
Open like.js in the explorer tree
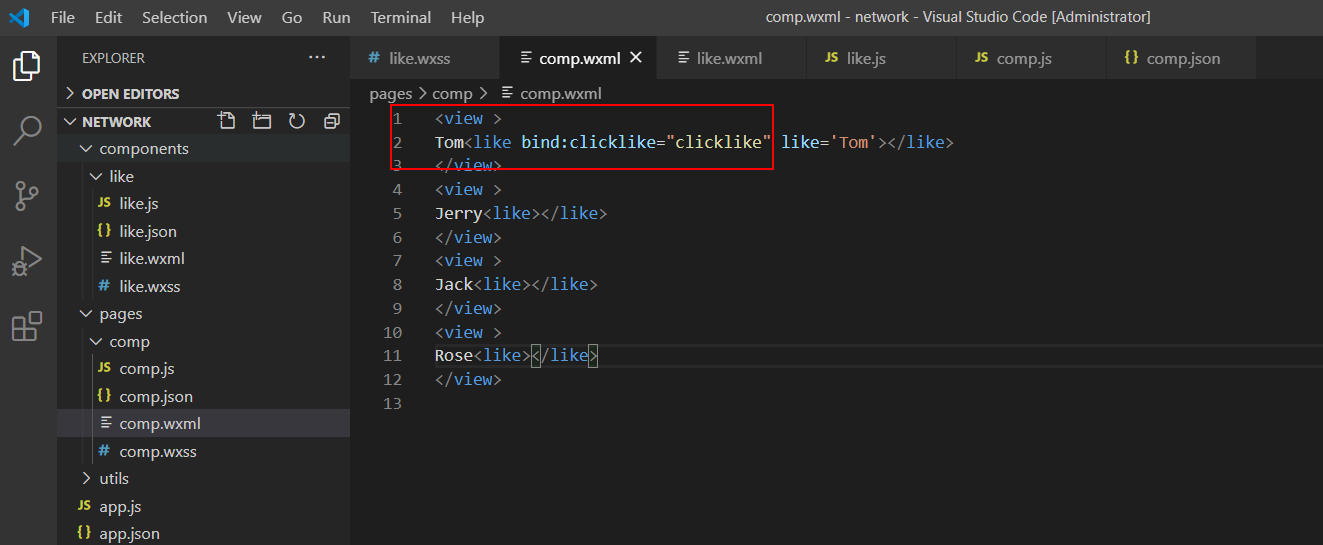(204, 203)
